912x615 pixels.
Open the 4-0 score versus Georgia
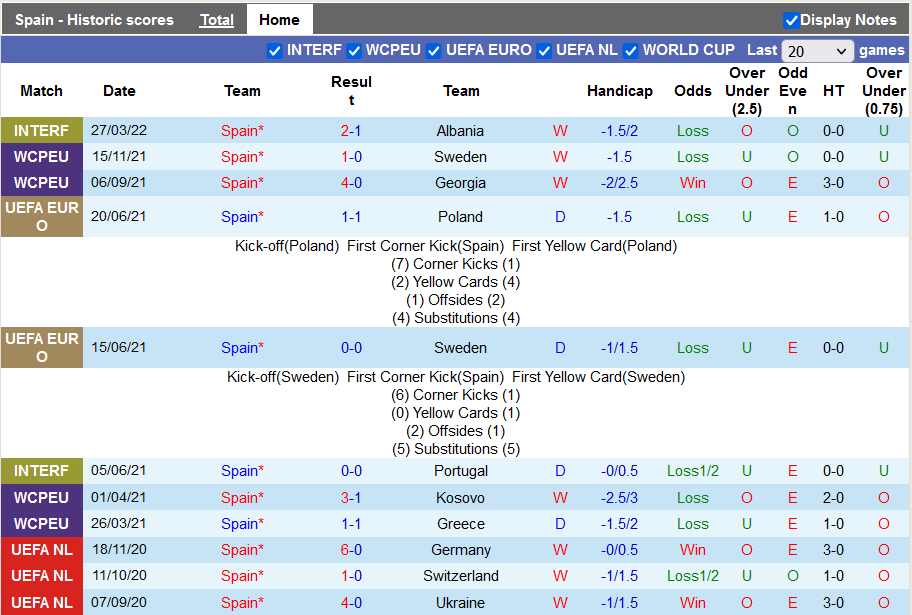[351, 183]
